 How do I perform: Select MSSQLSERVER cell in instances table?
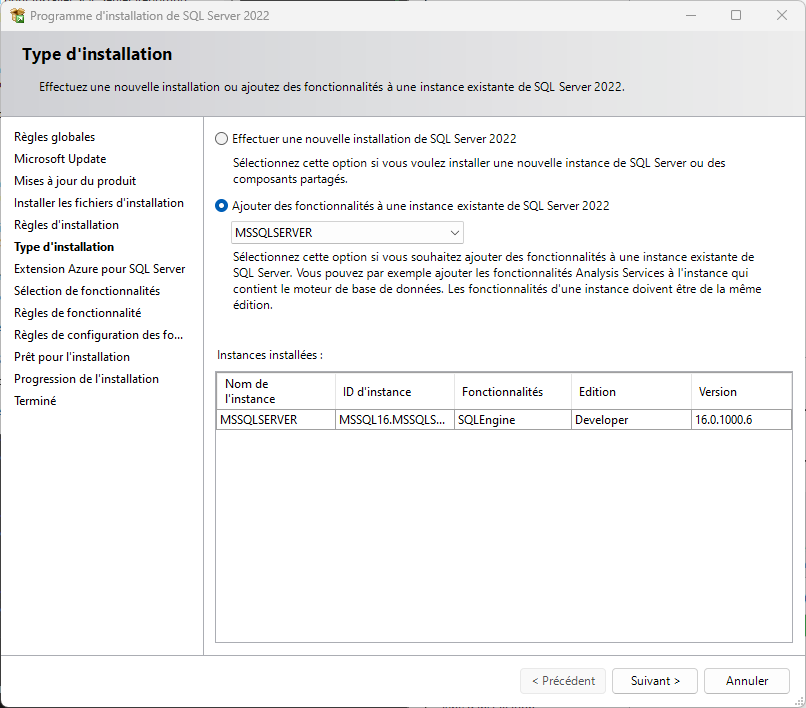(276, 420)
